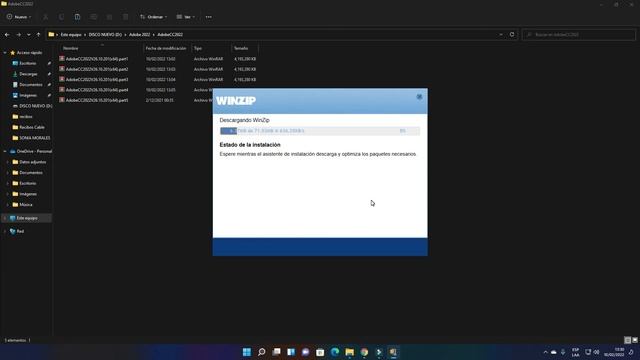
Task: Open the recibos folder in the sidebar
Action: (26, 117)
